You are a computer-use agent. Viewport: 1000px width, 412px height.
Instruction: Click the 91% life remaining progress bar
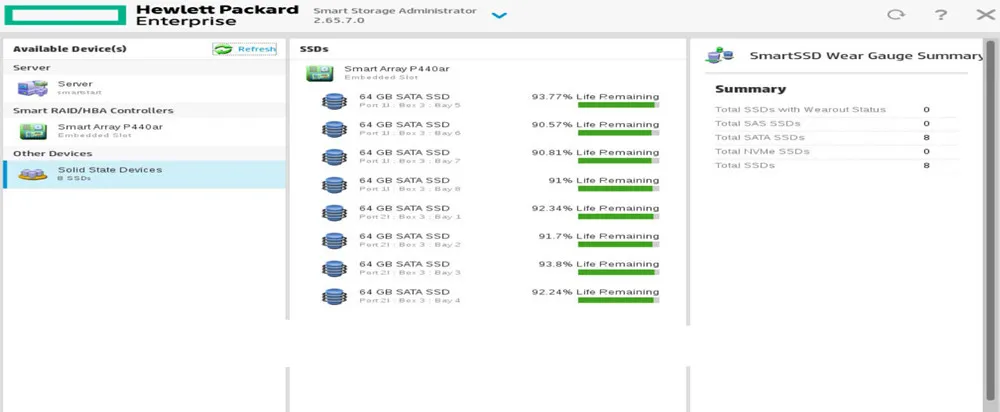point(619,188)
